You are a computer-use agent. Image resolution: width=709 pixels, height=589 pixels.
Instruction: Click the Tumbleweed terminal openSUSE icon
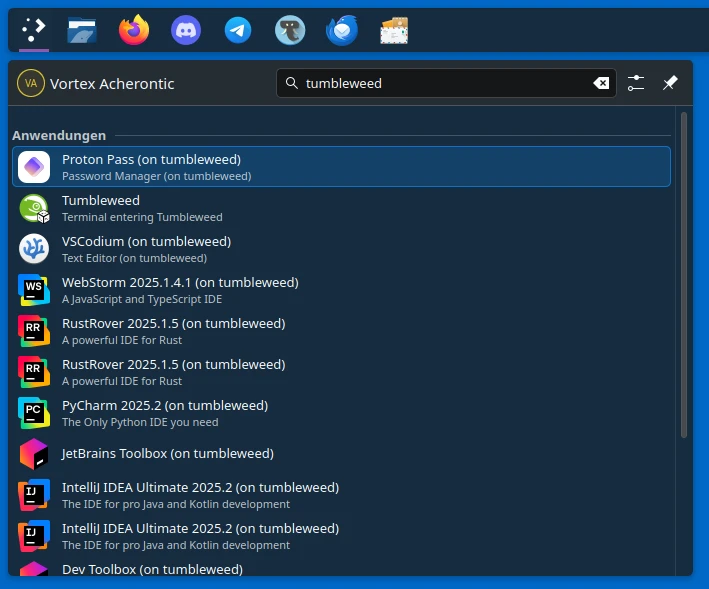[x=34, y=208]
